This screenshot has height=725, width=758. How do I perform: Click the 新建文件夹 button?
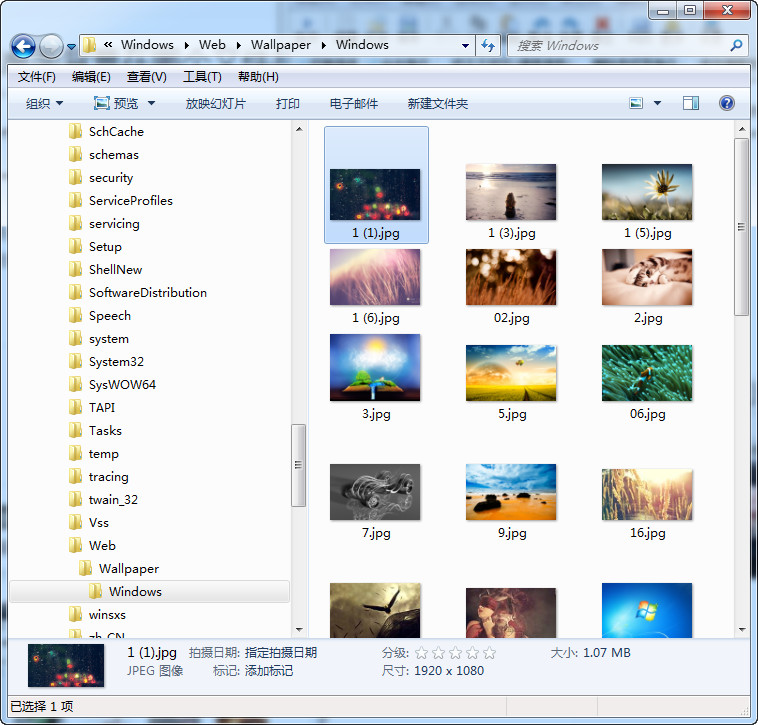[437, 103]
